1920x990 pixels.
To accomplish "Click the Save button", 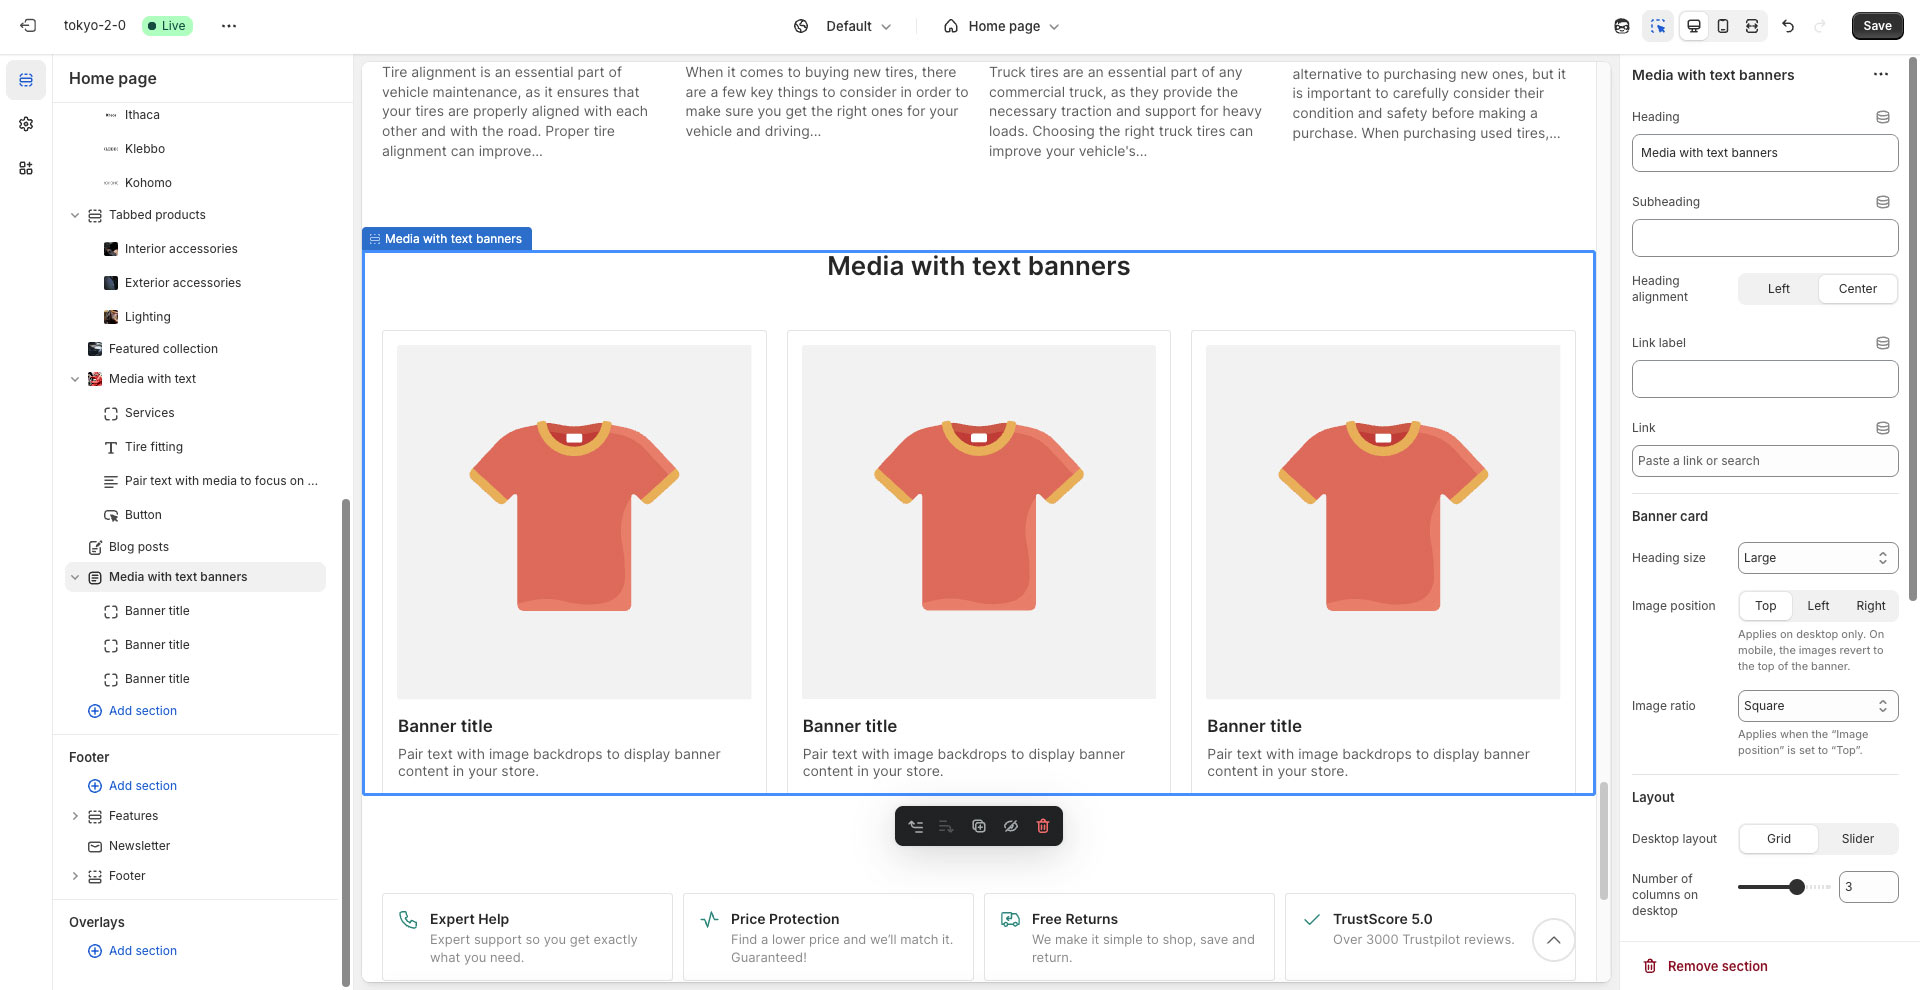I will coord(1877,26).
